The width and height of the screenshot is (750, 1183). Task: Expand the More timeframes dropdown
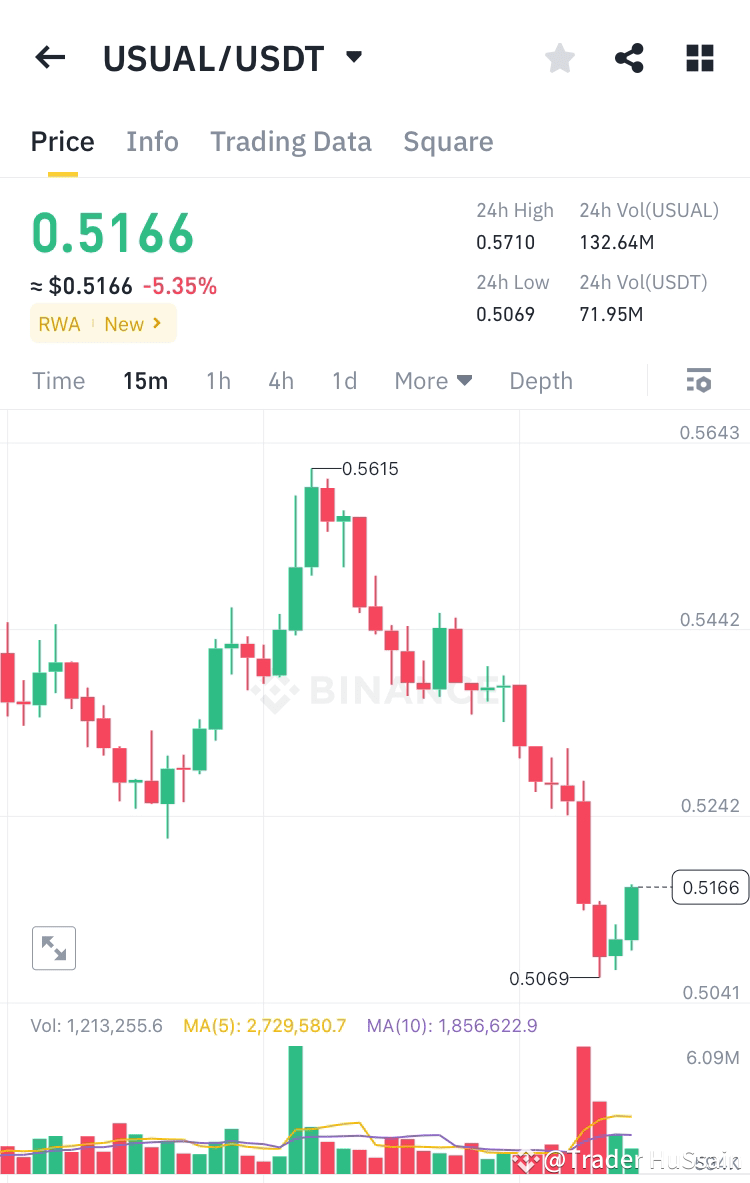click(x=433, y=380)
